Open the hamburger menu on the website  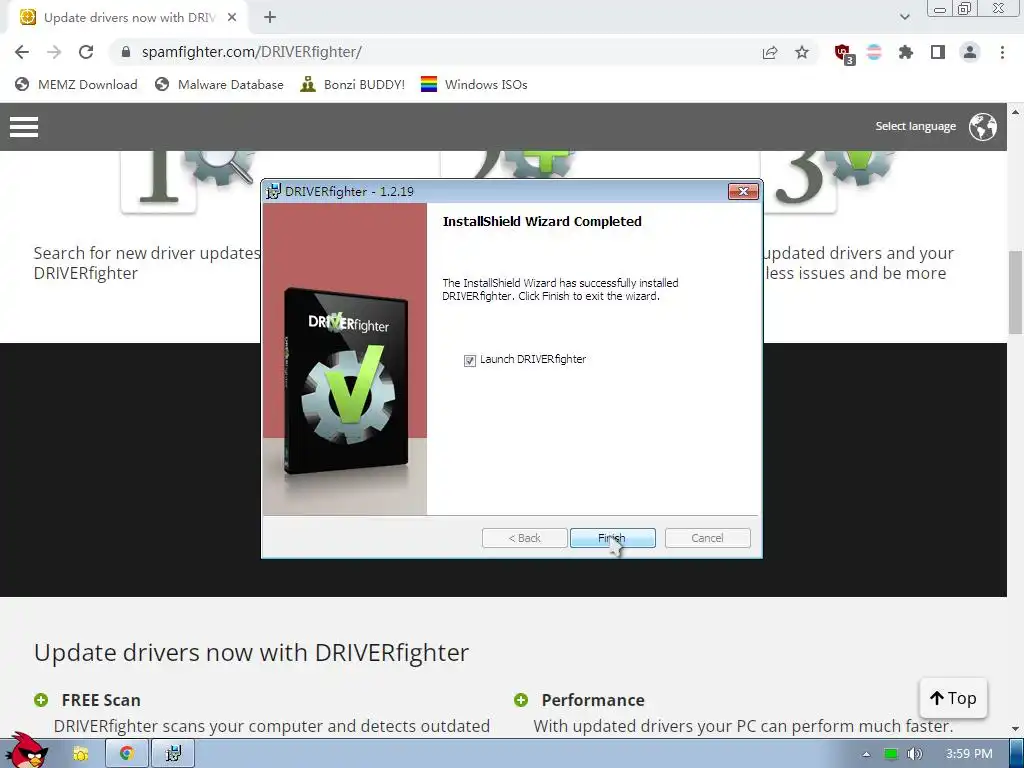click(24, 127)
